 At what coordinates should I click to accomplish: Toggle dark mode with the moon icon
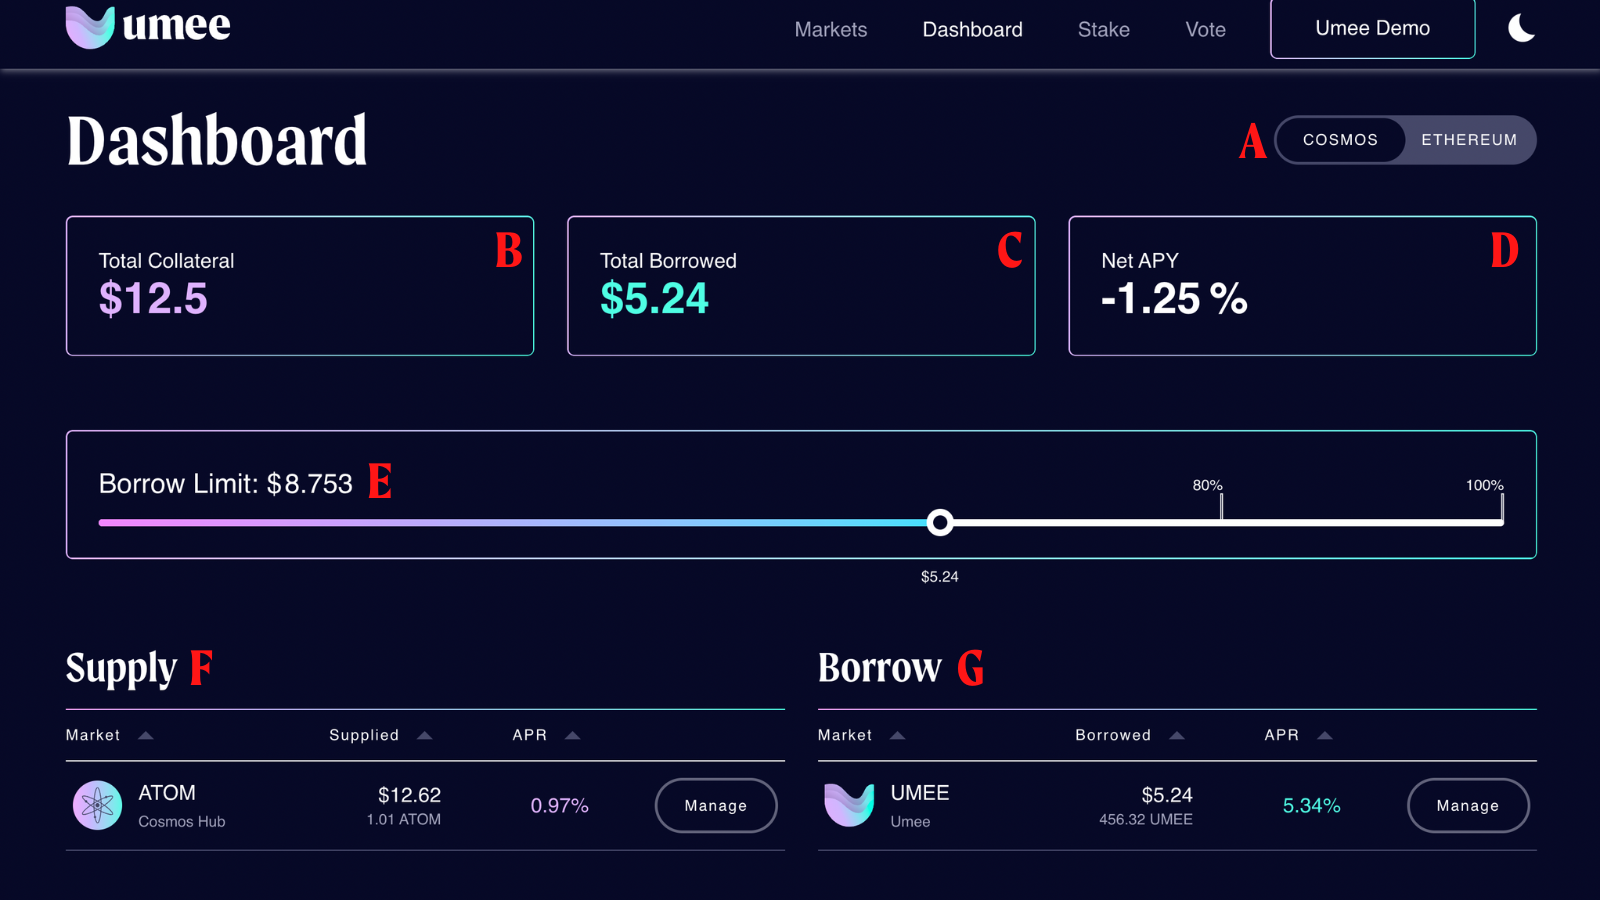[x=1521, y=28]
